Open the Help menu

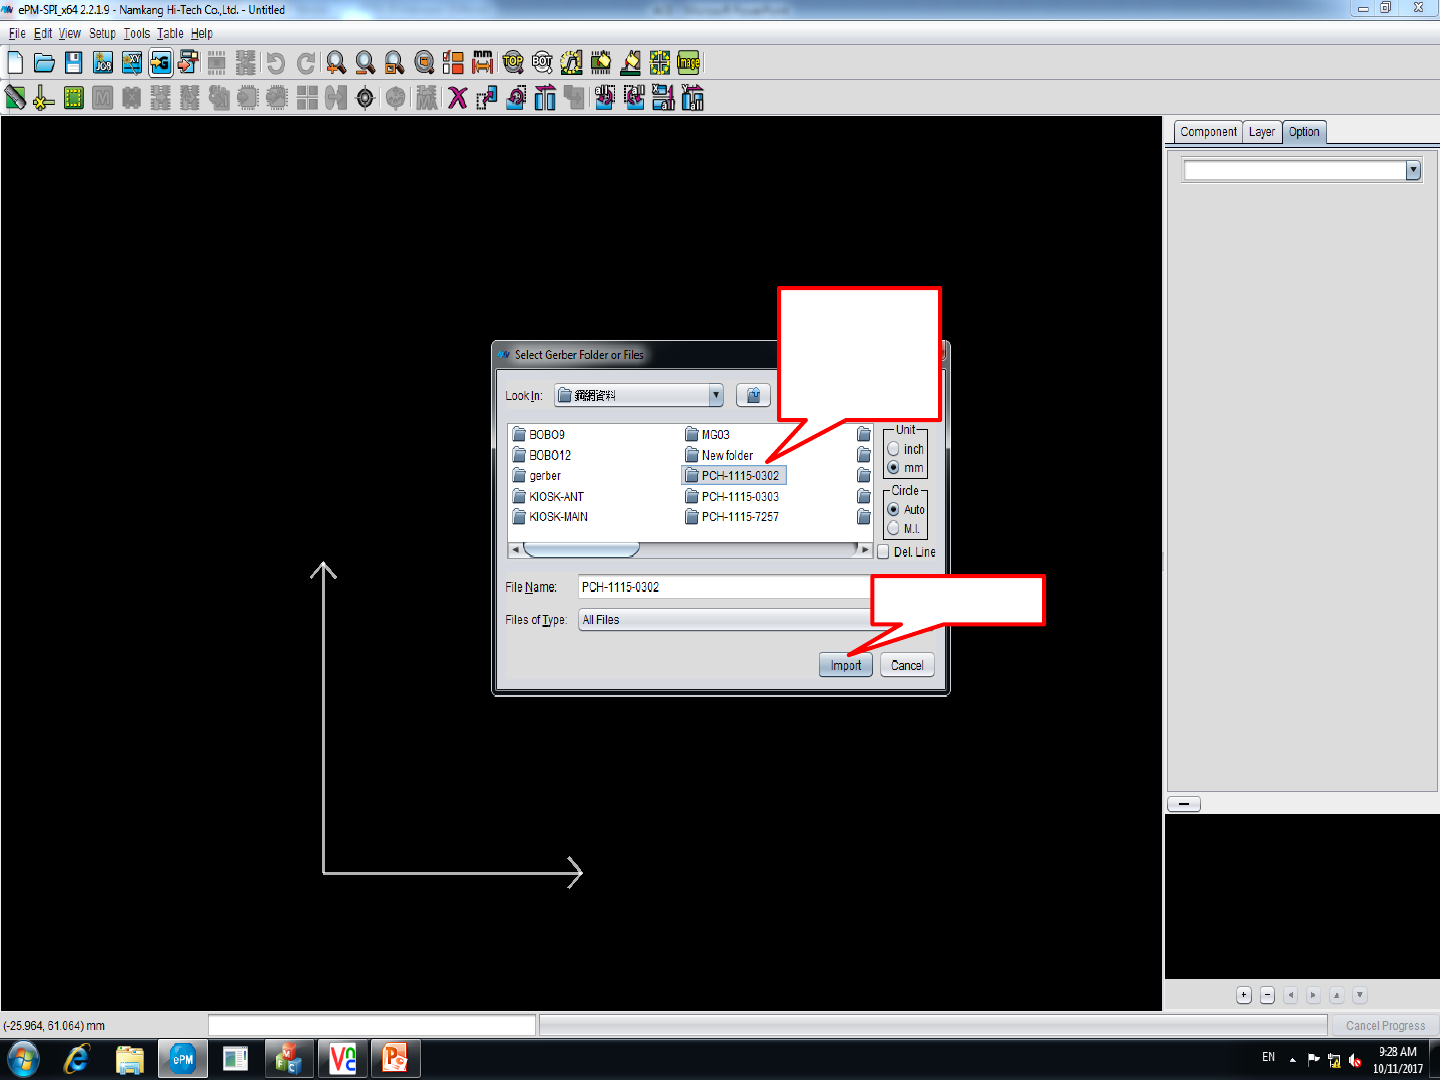(x=202, y=33)
